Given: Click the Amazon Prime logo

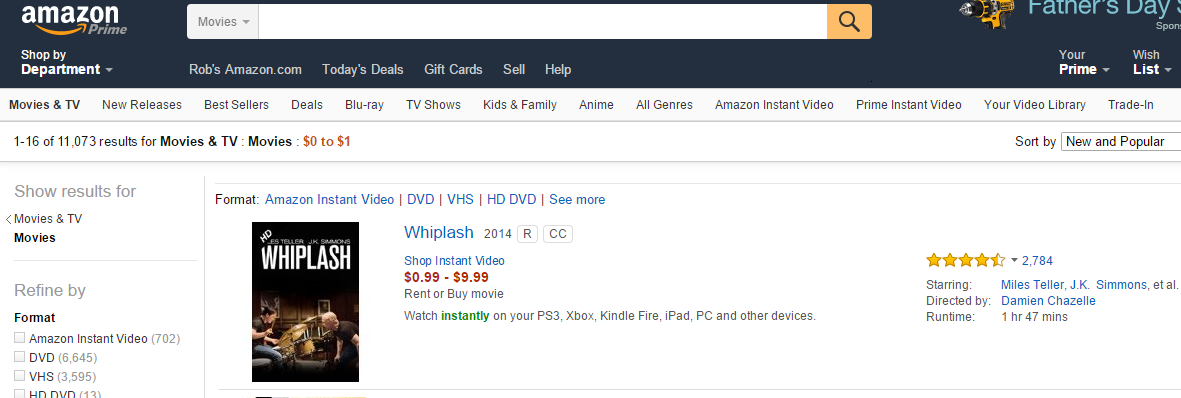Looking at the screenshot, I should [x=74, y=20].
